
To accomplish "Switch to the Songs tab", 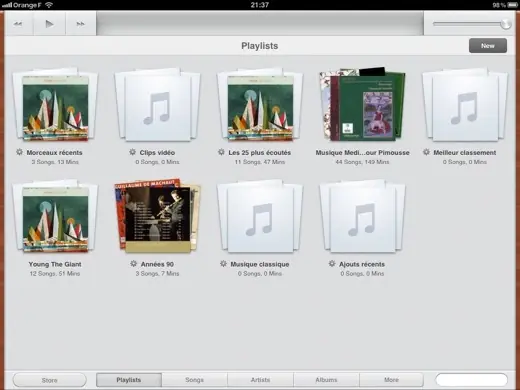I will (194, 380).
